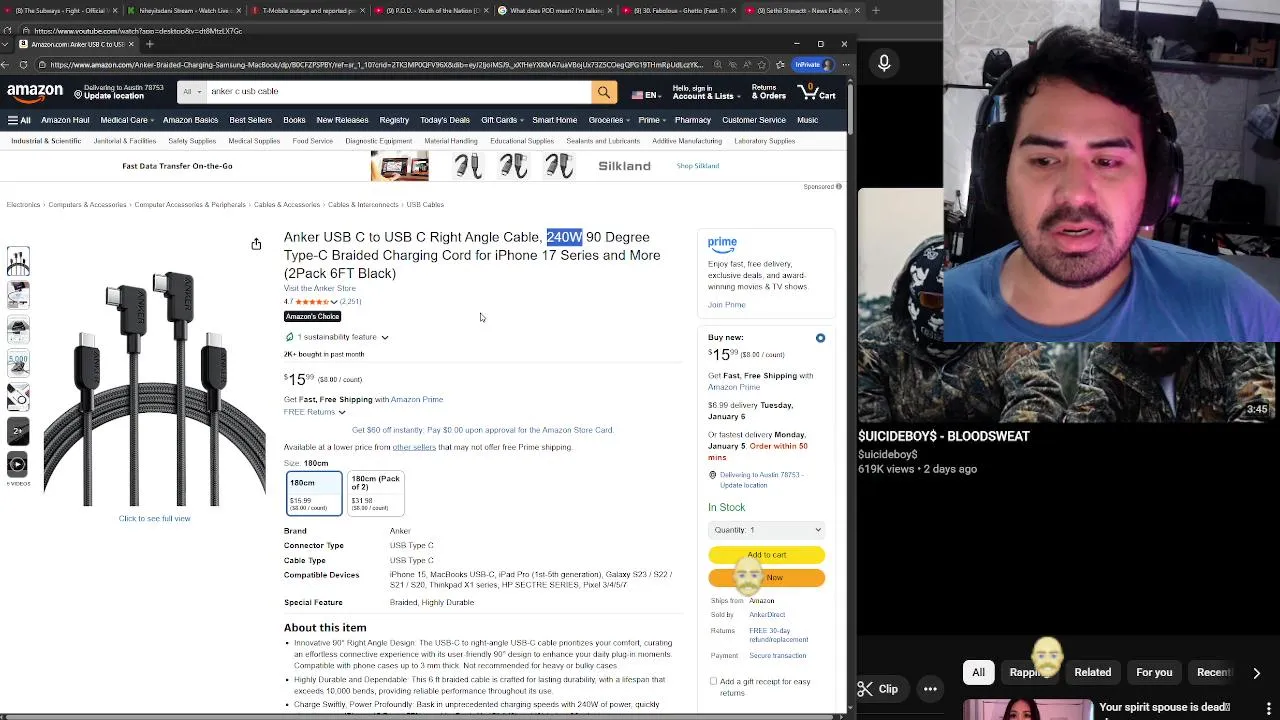Screen dimensions: 1280x720
Task: Open the InPrivate profile button
Action: (812, 65)
